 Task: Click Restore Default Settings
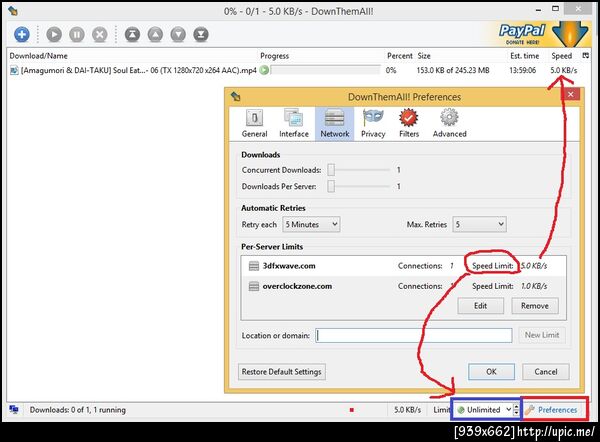282,372
